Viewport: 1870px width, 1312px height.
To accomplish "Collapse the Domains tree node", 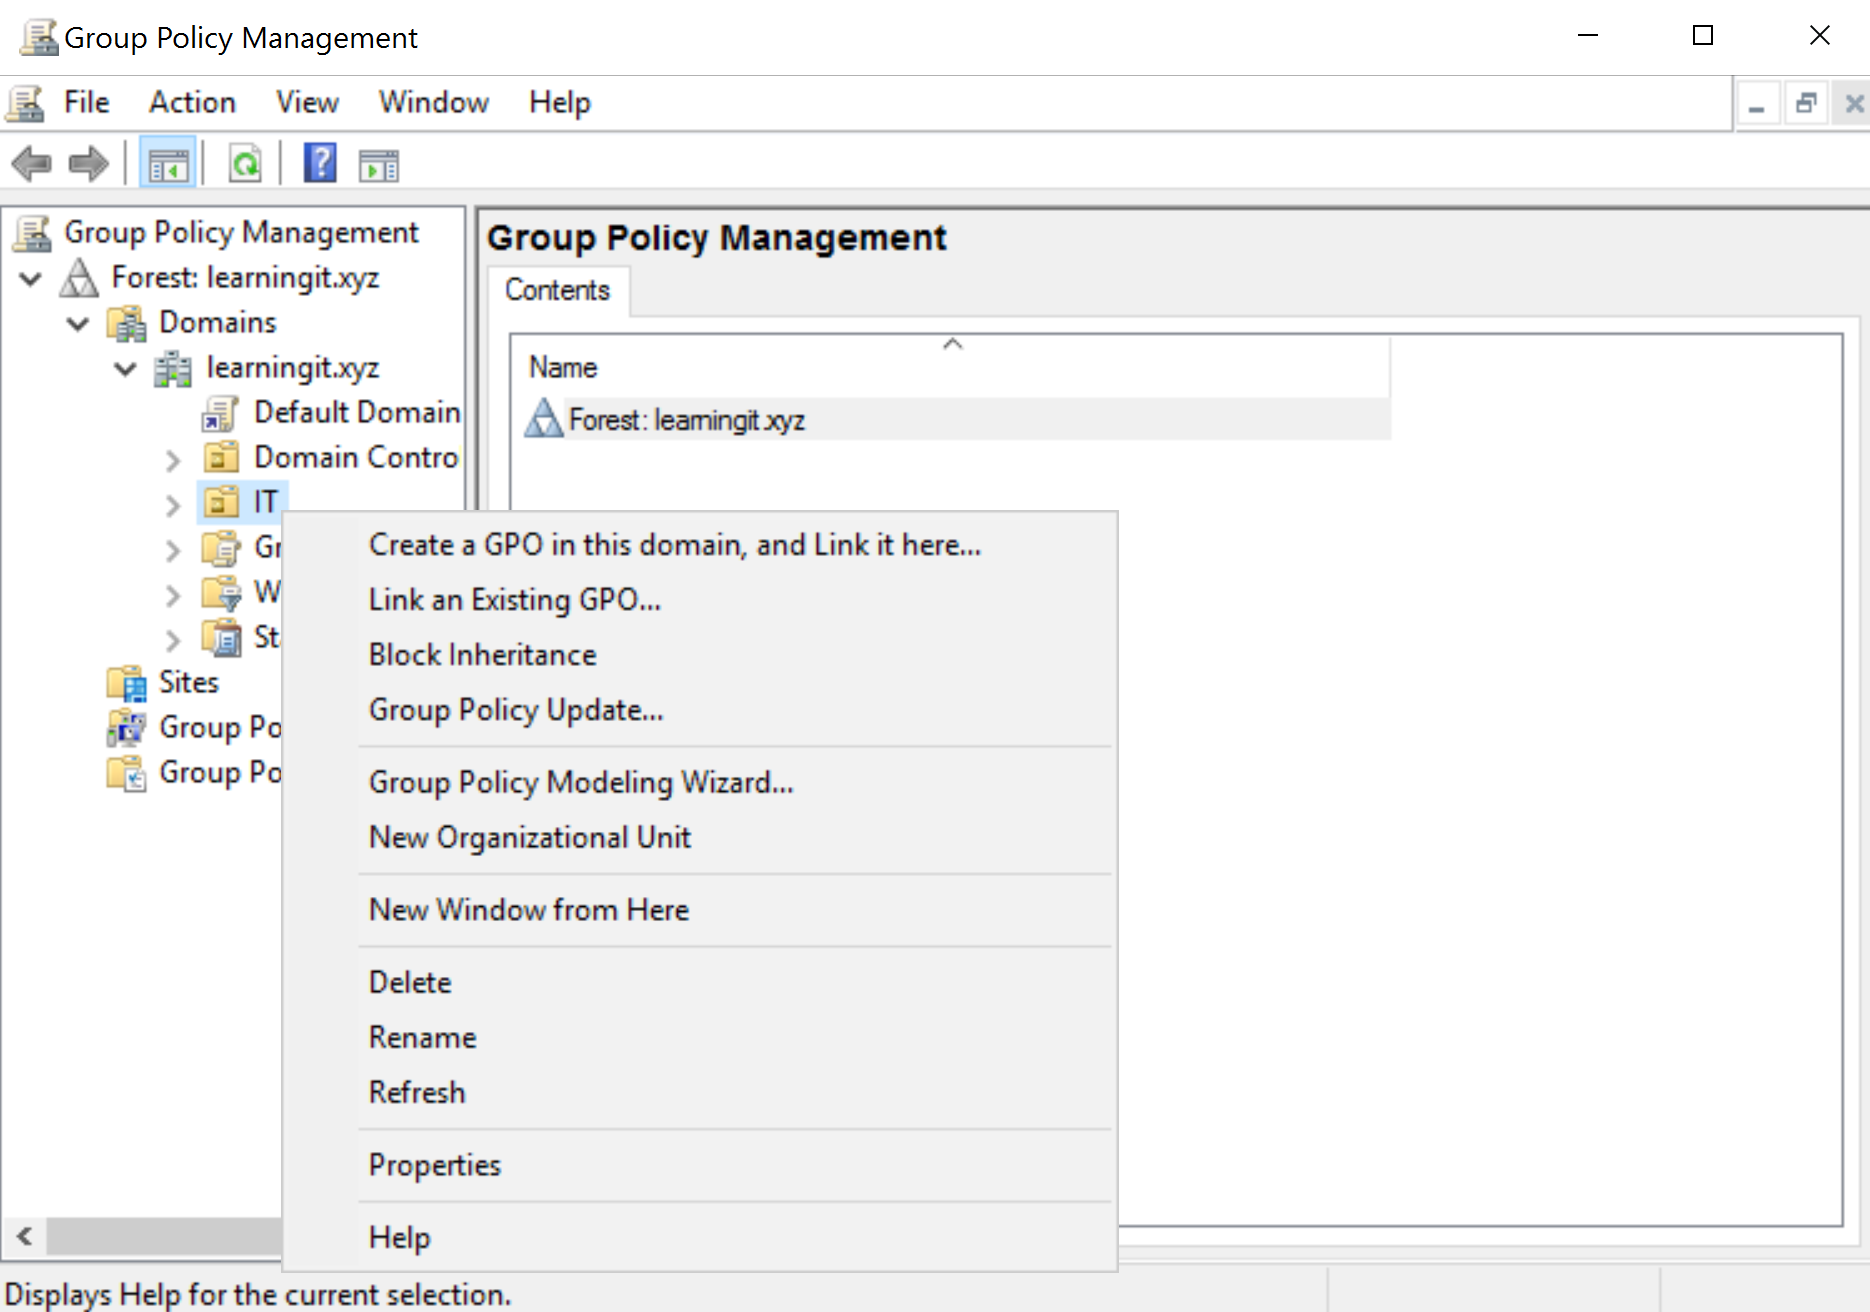I will (x=78, y=323).
